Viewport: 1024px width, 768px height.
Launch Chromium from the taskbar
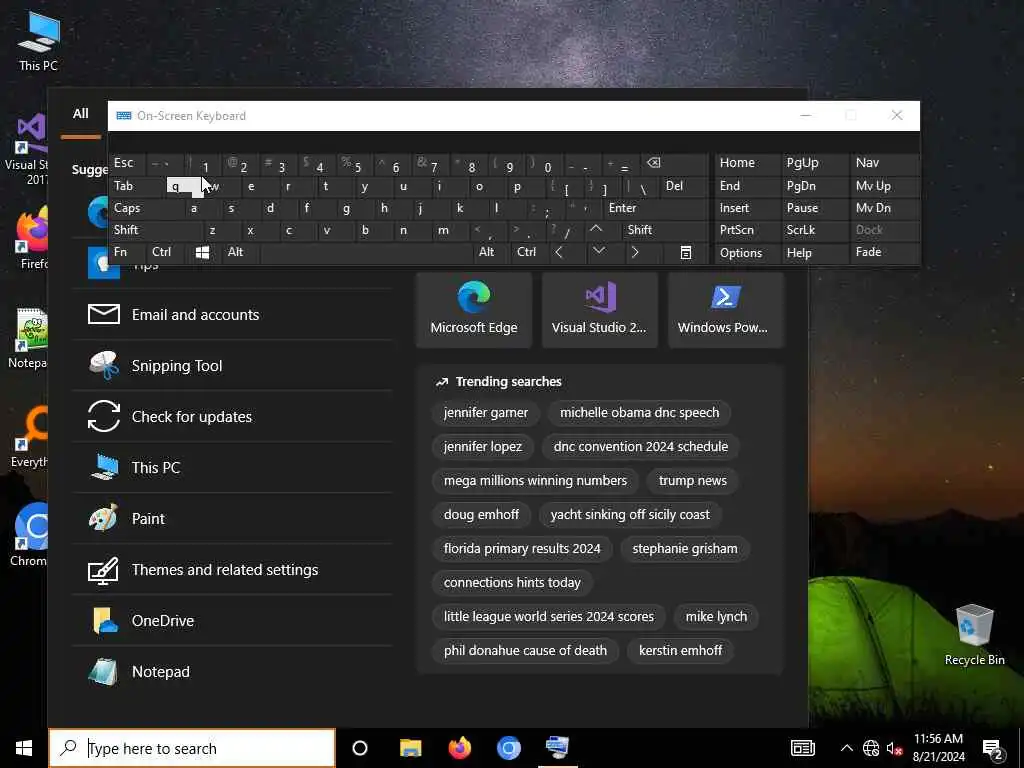(509, 748)
